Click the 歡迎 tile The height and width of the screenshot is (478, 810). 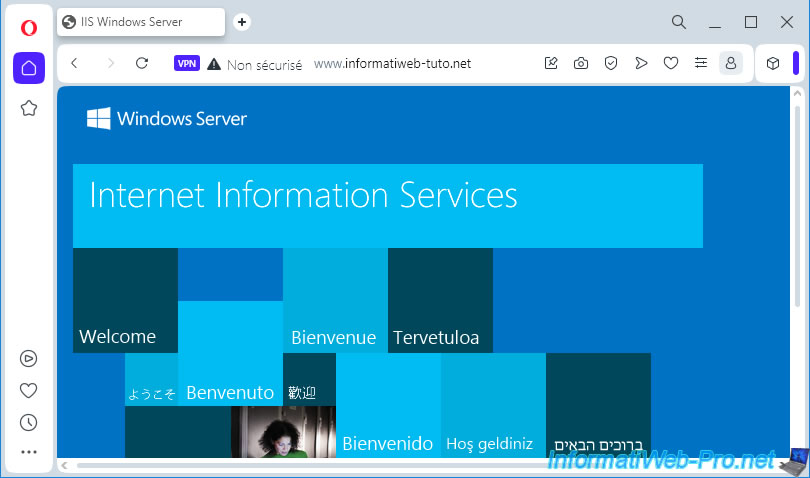pyautogui.click(x=309, y=379)
